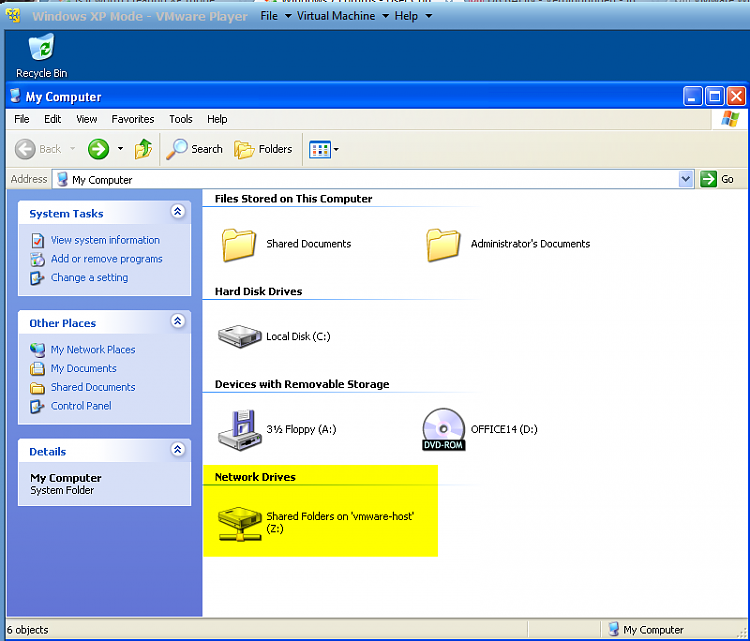Select the OFFICE14 (D:) DVD-ROM drive

pos(480,430)
